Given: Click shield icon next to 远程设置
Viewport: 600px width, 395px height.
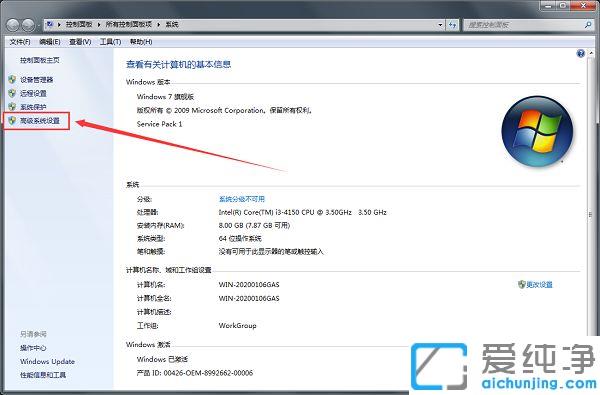Looking at the screenshot, I should pyautogui.click(x=12, y=93).
